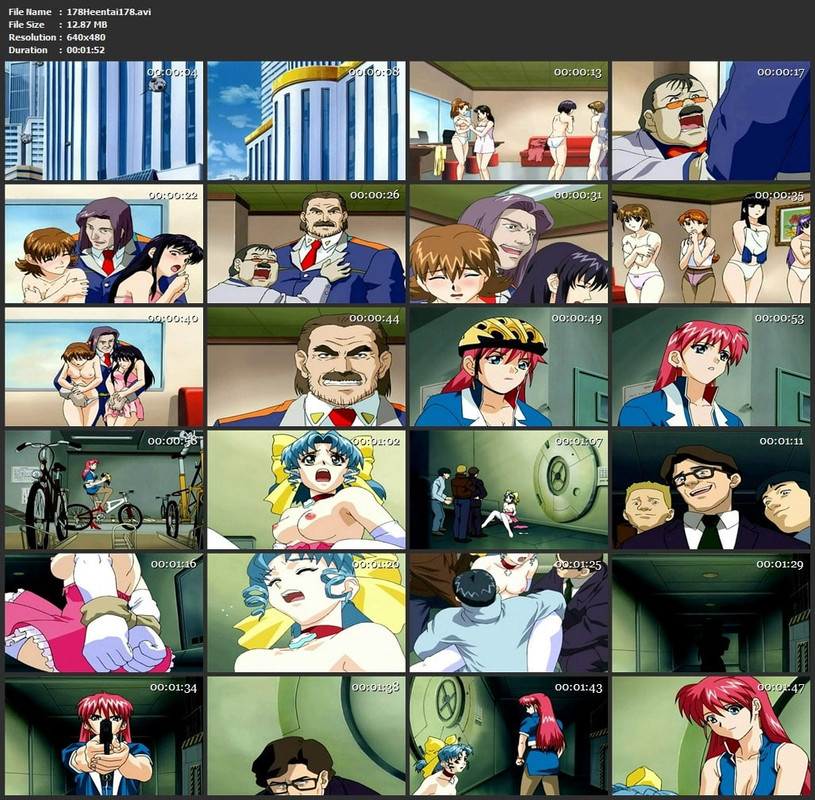
Task: Open the bicycle garage frame at 00:00:58
Action: coord(104,490)
